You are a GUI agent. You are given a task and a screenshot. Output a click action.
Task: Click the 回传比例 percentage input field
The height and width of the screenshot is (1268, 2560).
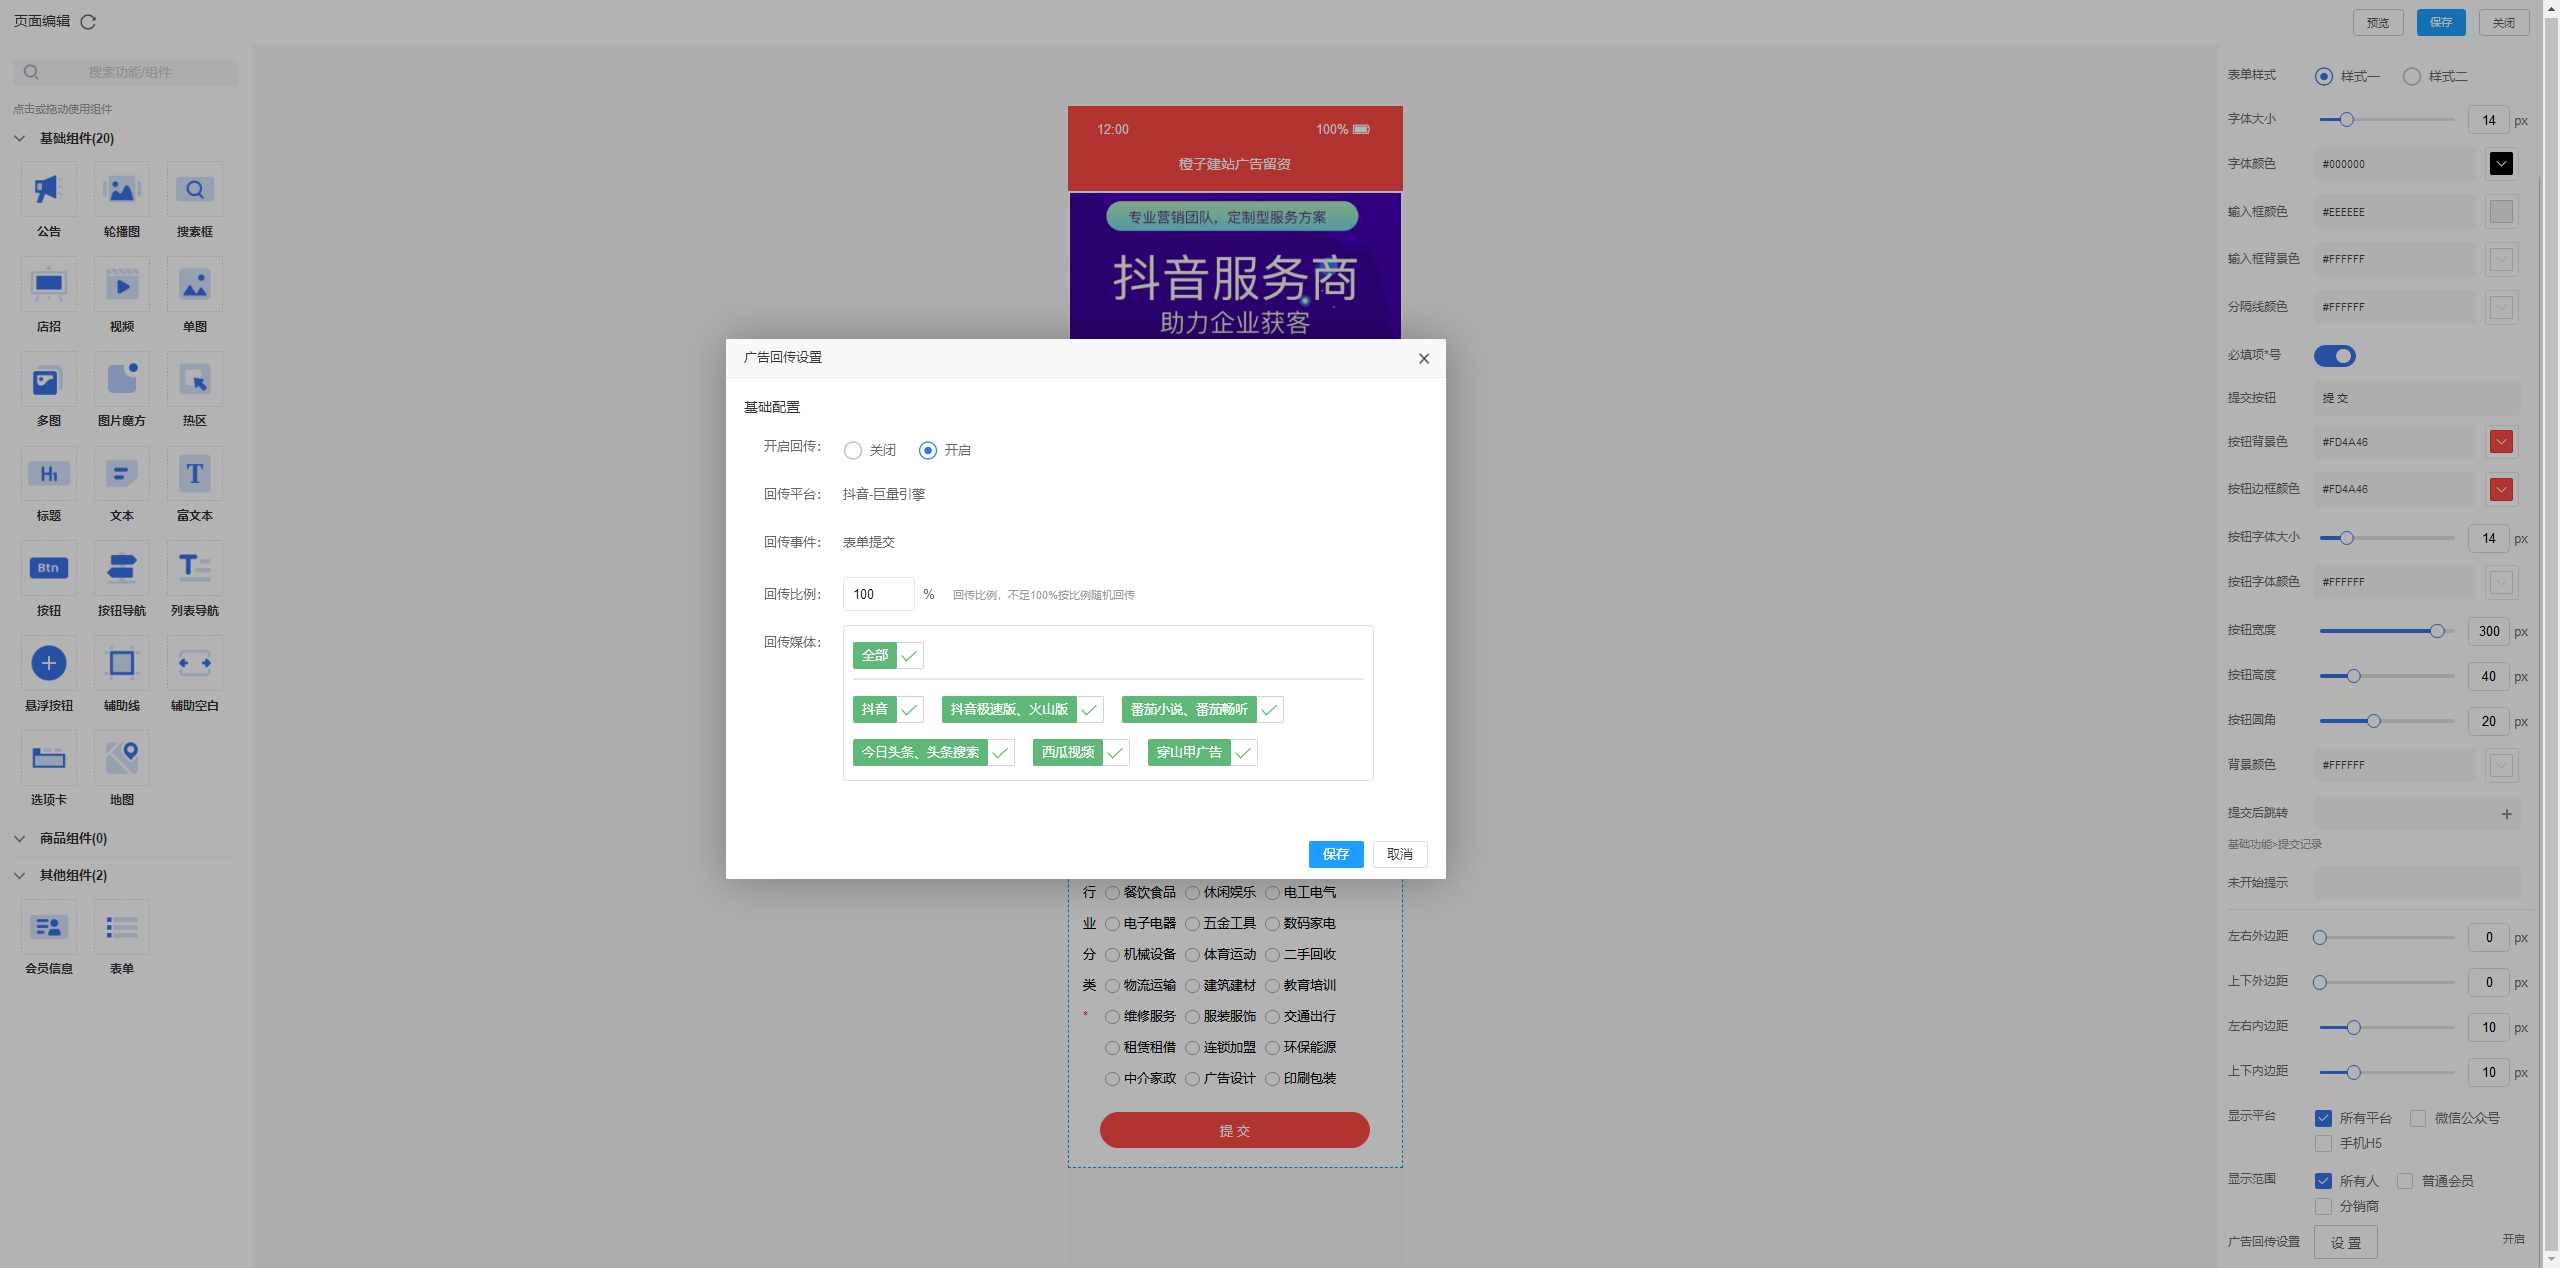click(878, 594)
